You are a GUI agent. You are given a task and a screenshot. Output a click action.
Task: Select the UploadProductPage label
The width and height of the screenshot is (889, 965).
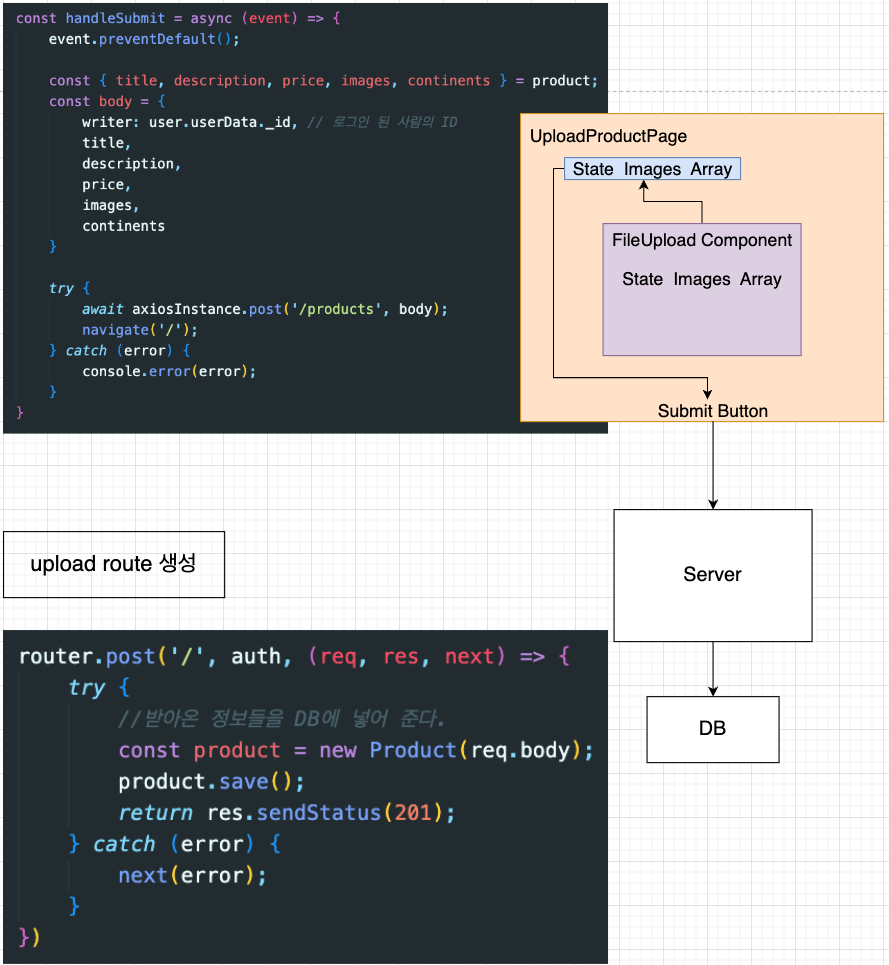point(608,137)
